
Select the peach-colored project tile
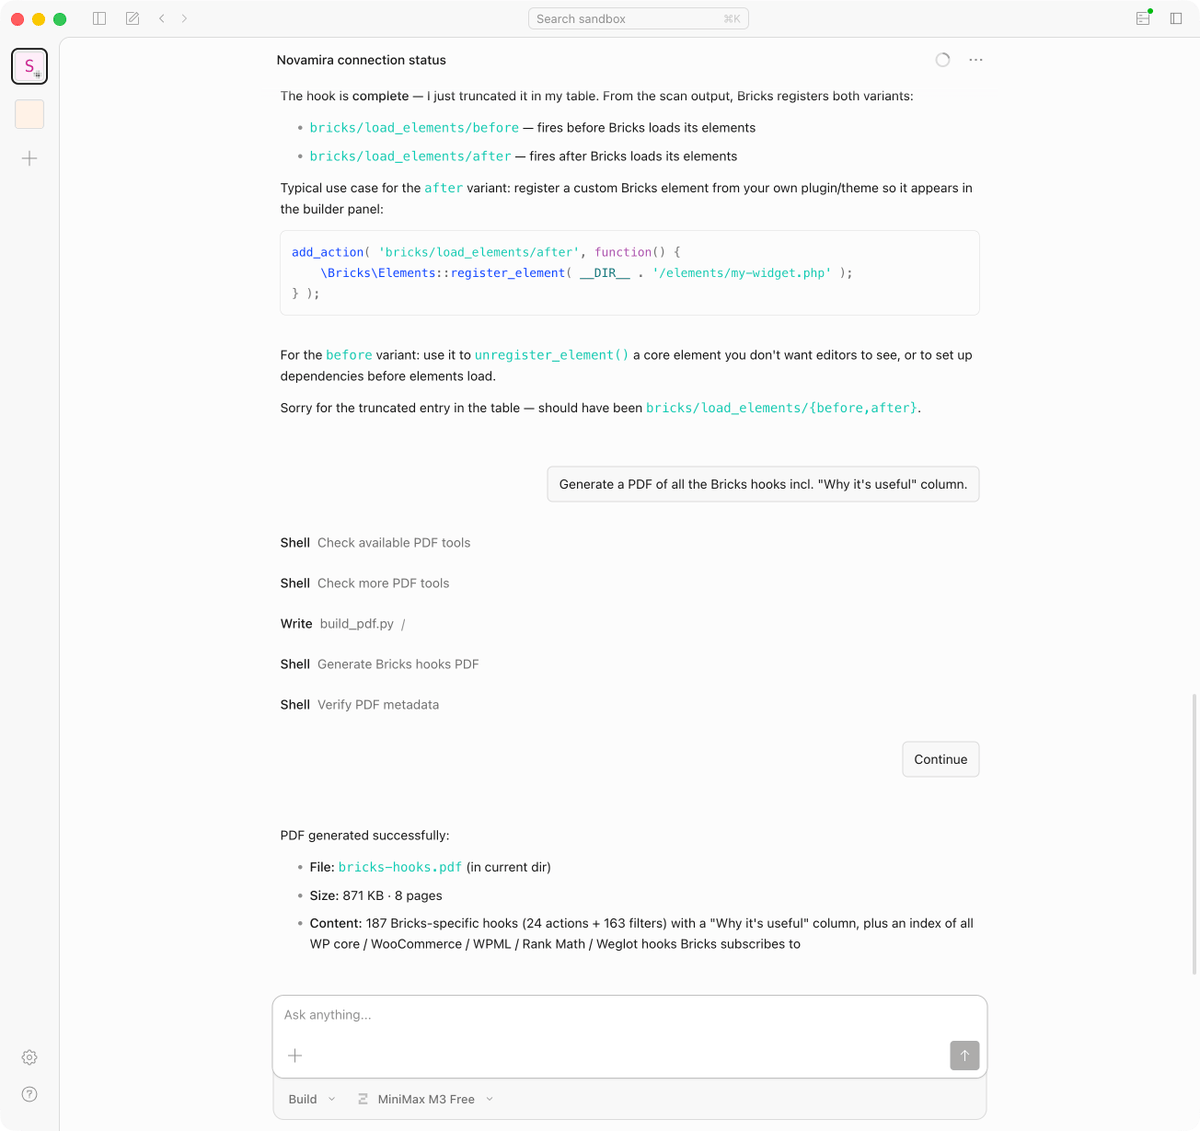[29, 114]
